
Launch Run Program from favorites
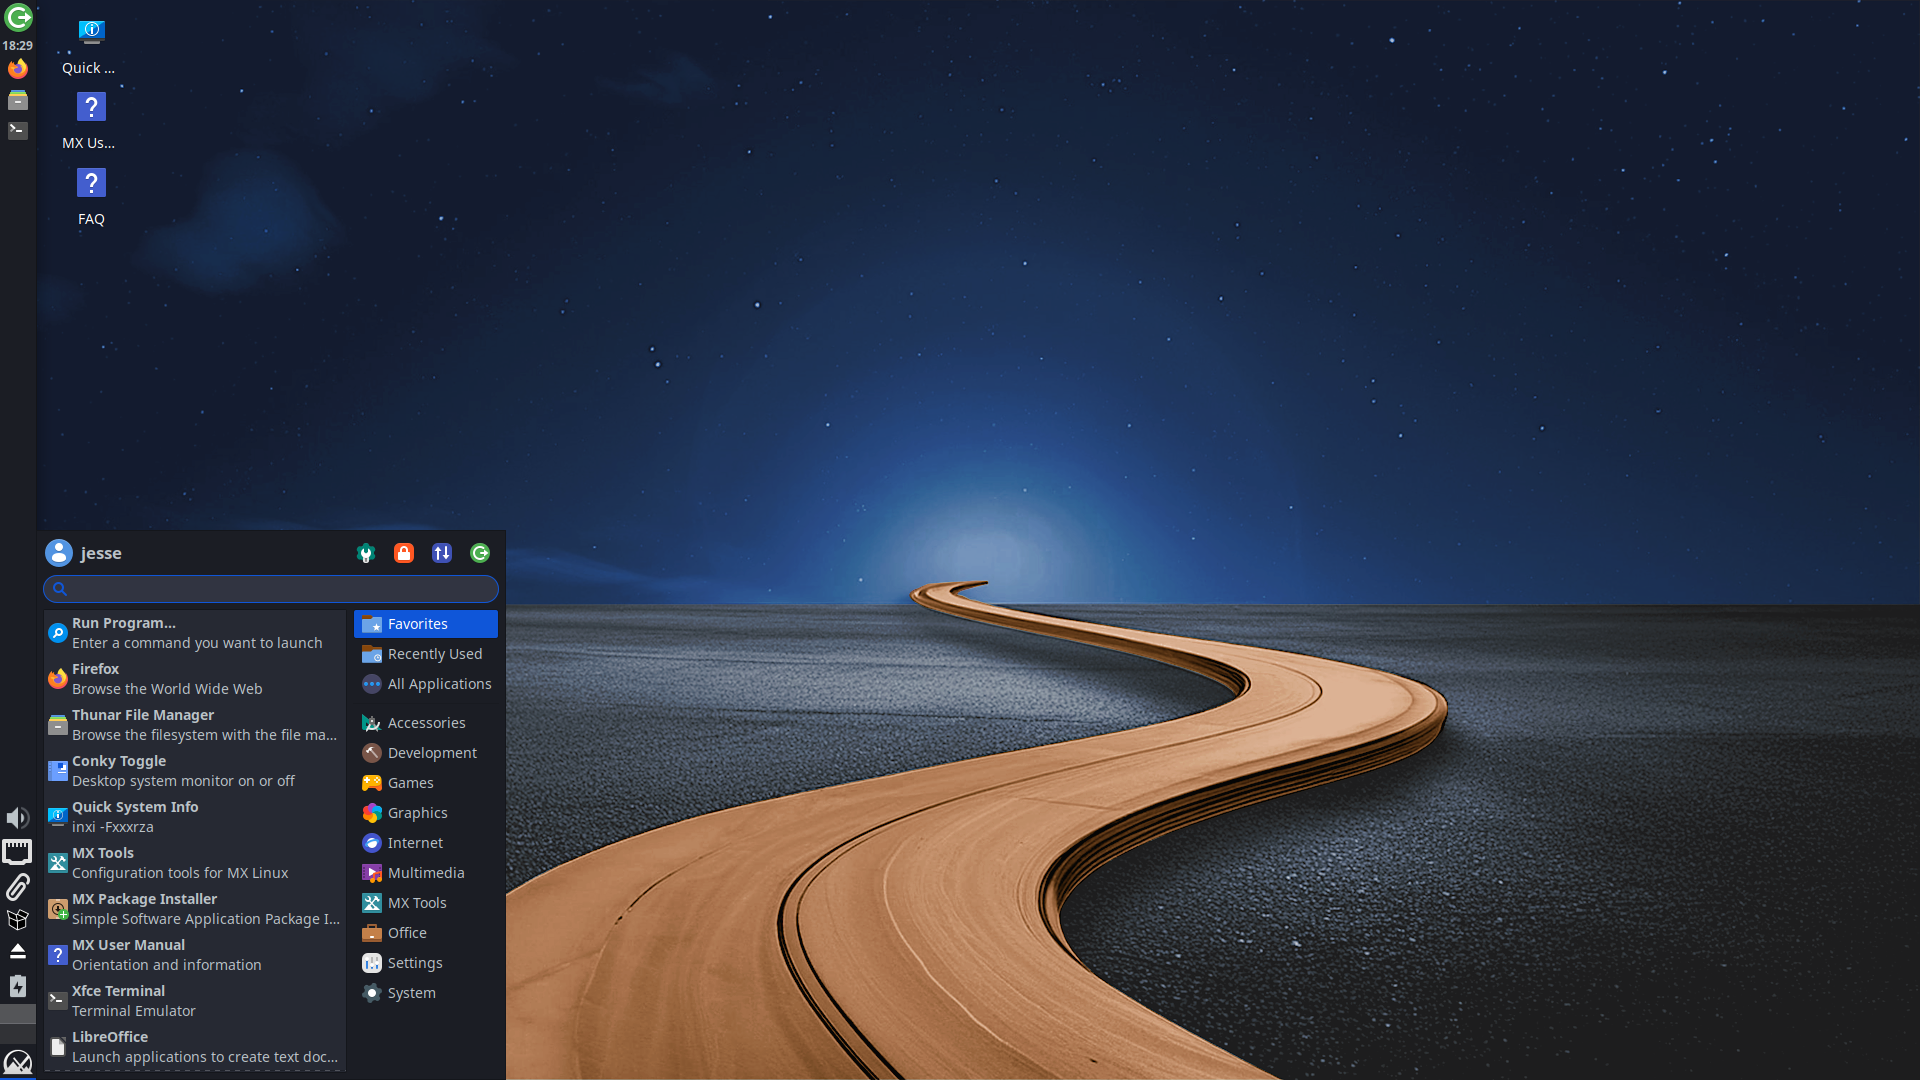195,633
